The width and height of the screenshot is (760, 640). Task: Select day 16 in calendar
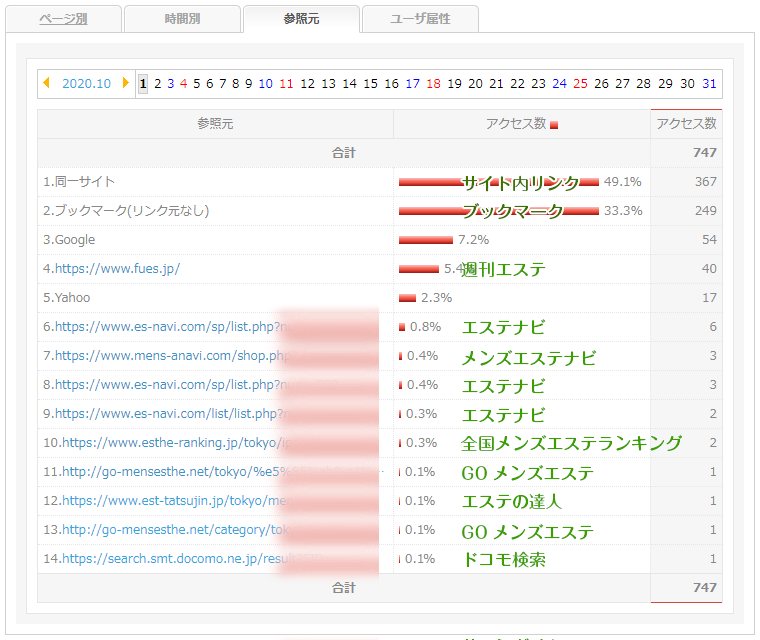click(x=392, y=83)
